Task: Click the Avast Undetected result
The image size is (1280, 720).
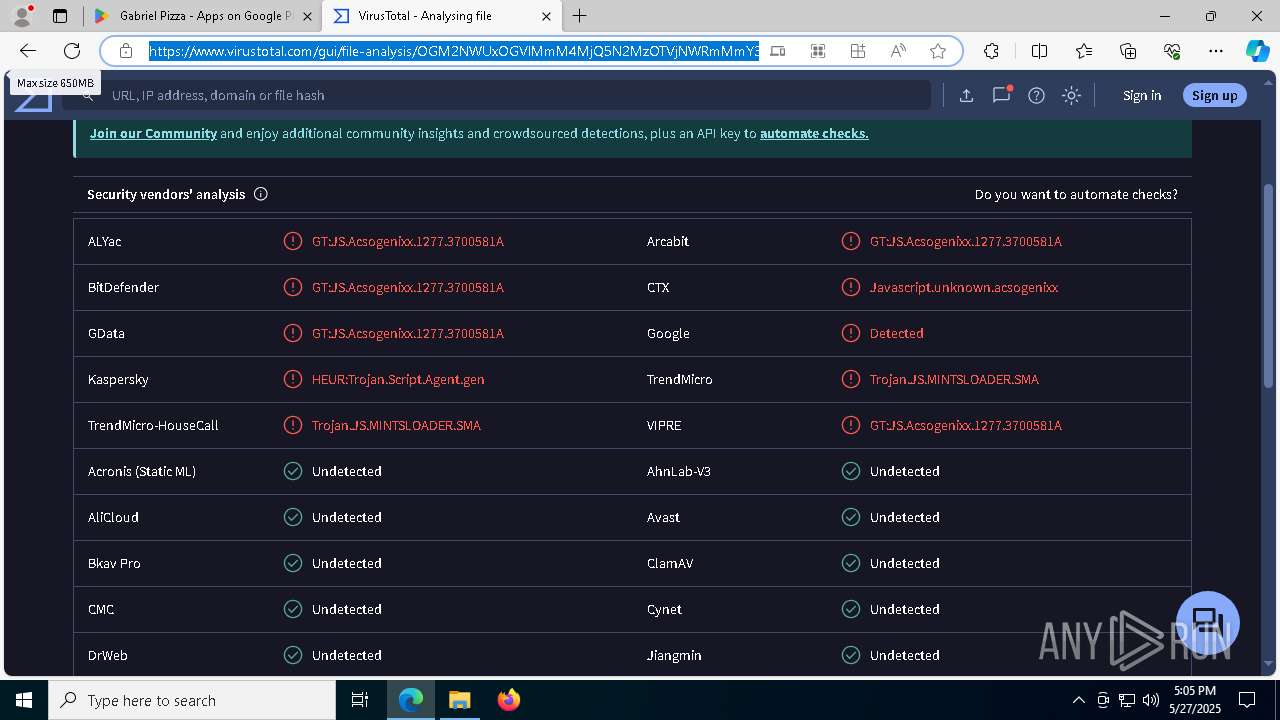Action: click(905, 517)
